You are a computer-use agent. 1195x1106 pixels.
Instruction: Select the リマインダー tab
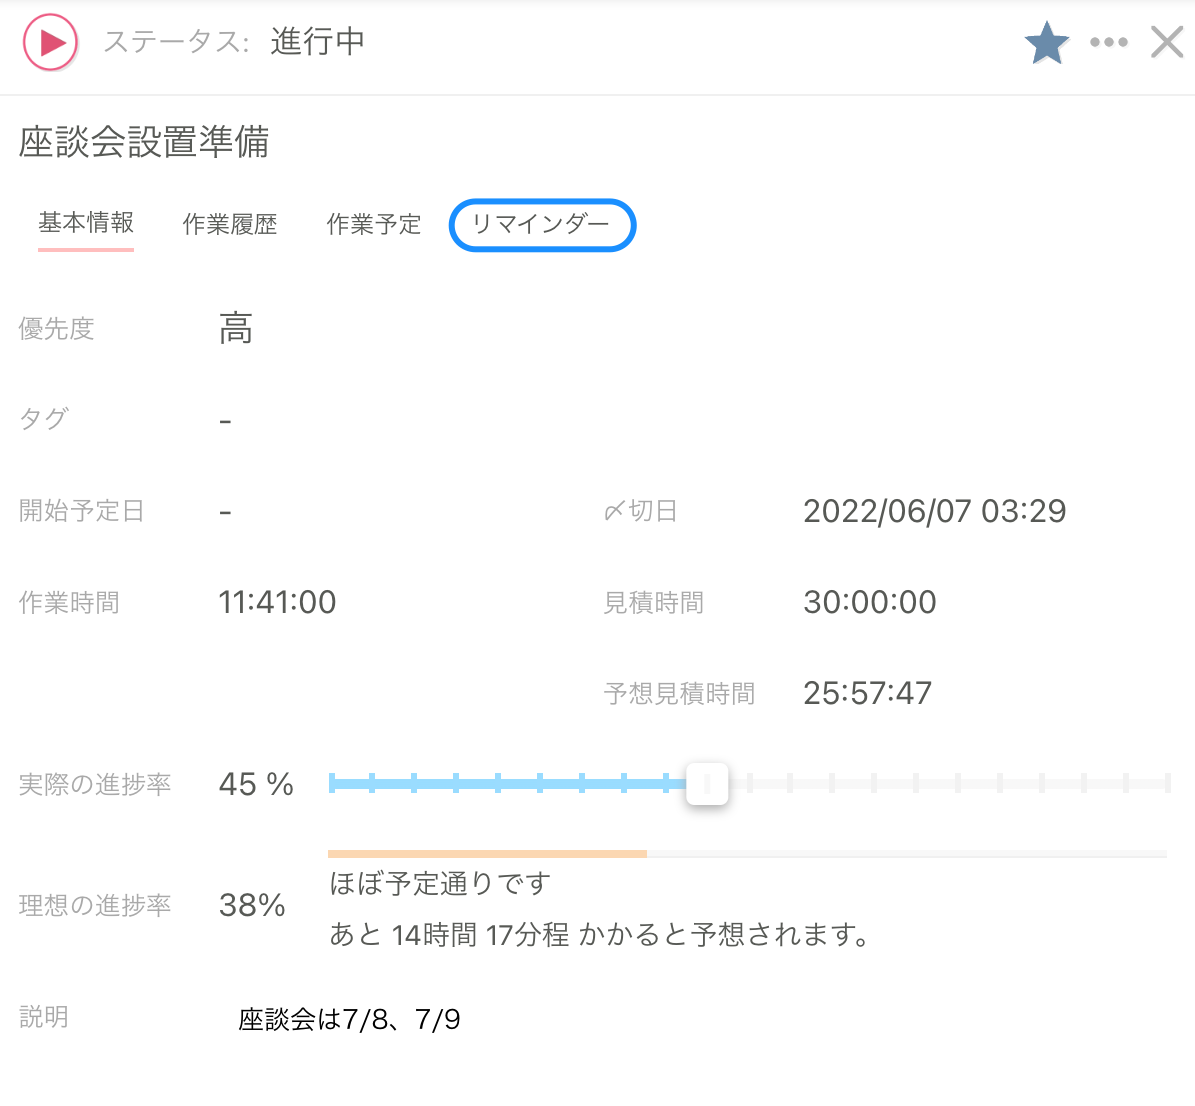click(542, 225)
